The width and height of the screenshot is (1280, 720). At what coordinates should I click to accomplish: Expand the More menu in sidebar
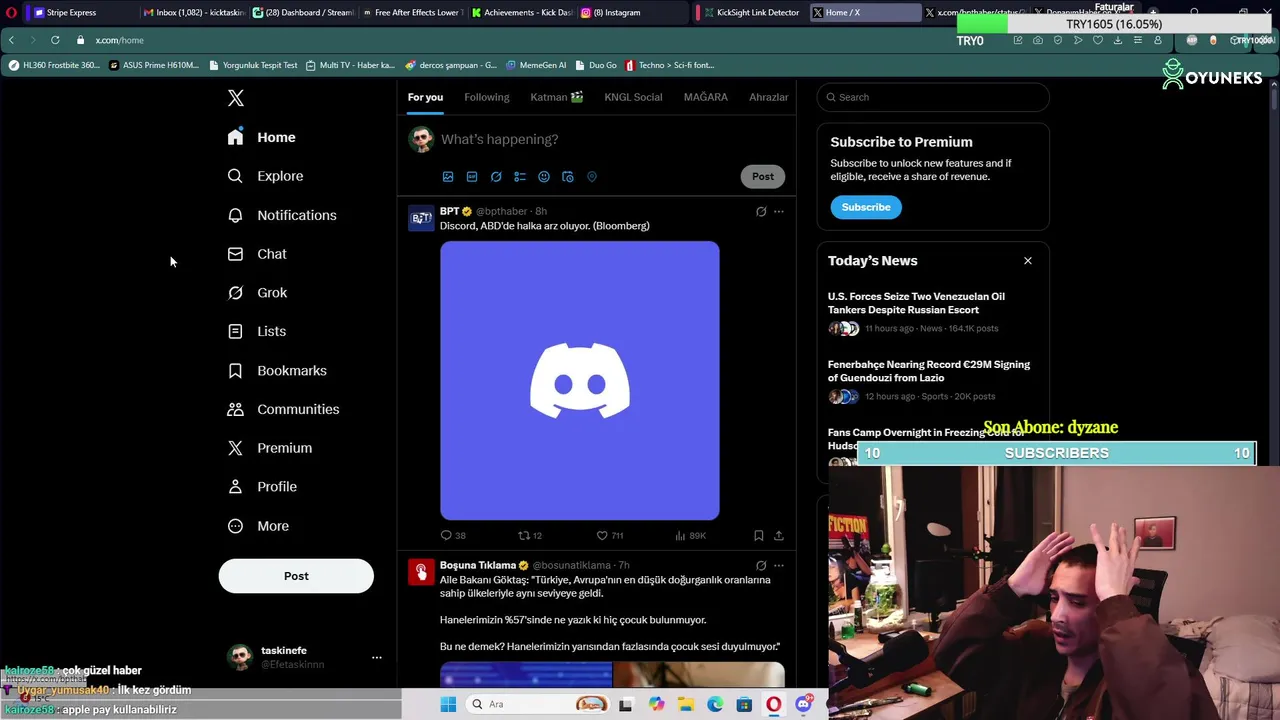(x=259, y=526)
